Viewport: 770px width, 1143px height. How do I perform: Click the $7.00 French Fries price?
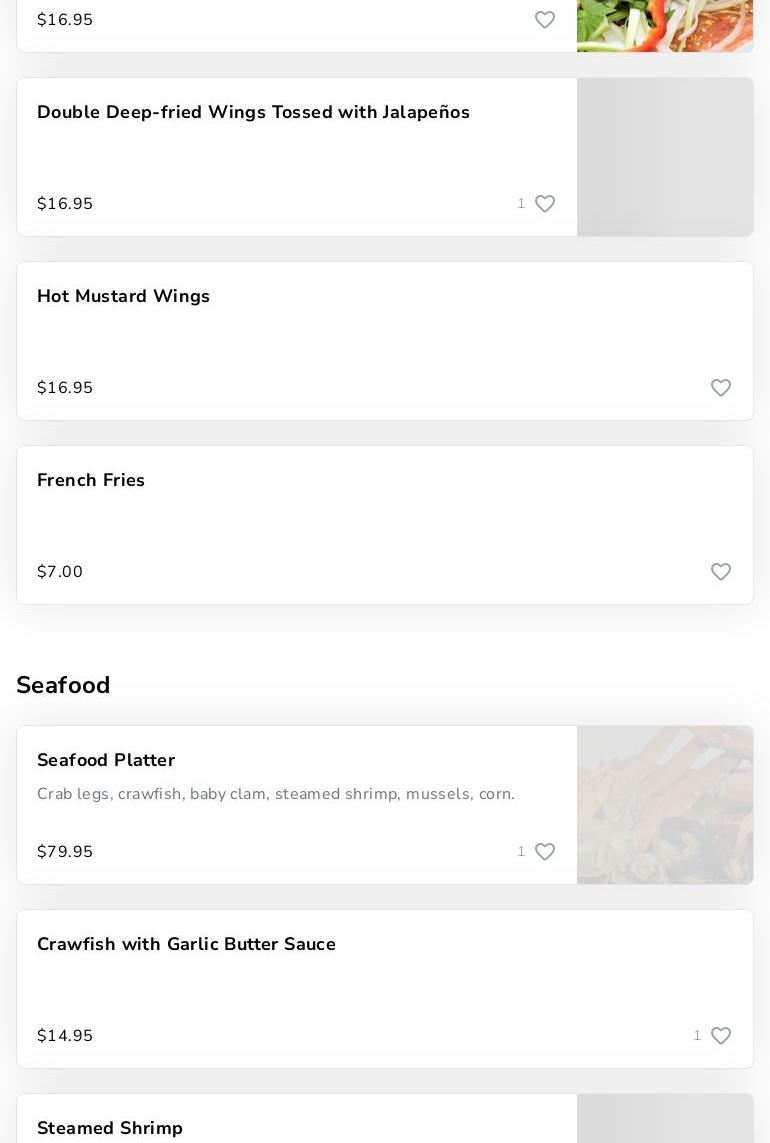click(x=60, y=572)
